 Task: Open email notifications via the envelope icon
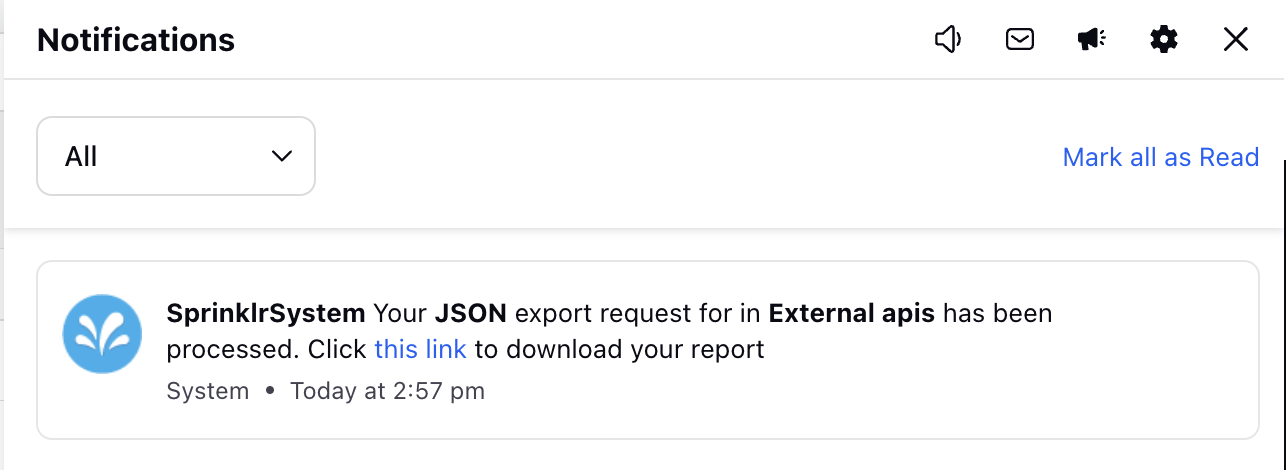[1020, 40]
